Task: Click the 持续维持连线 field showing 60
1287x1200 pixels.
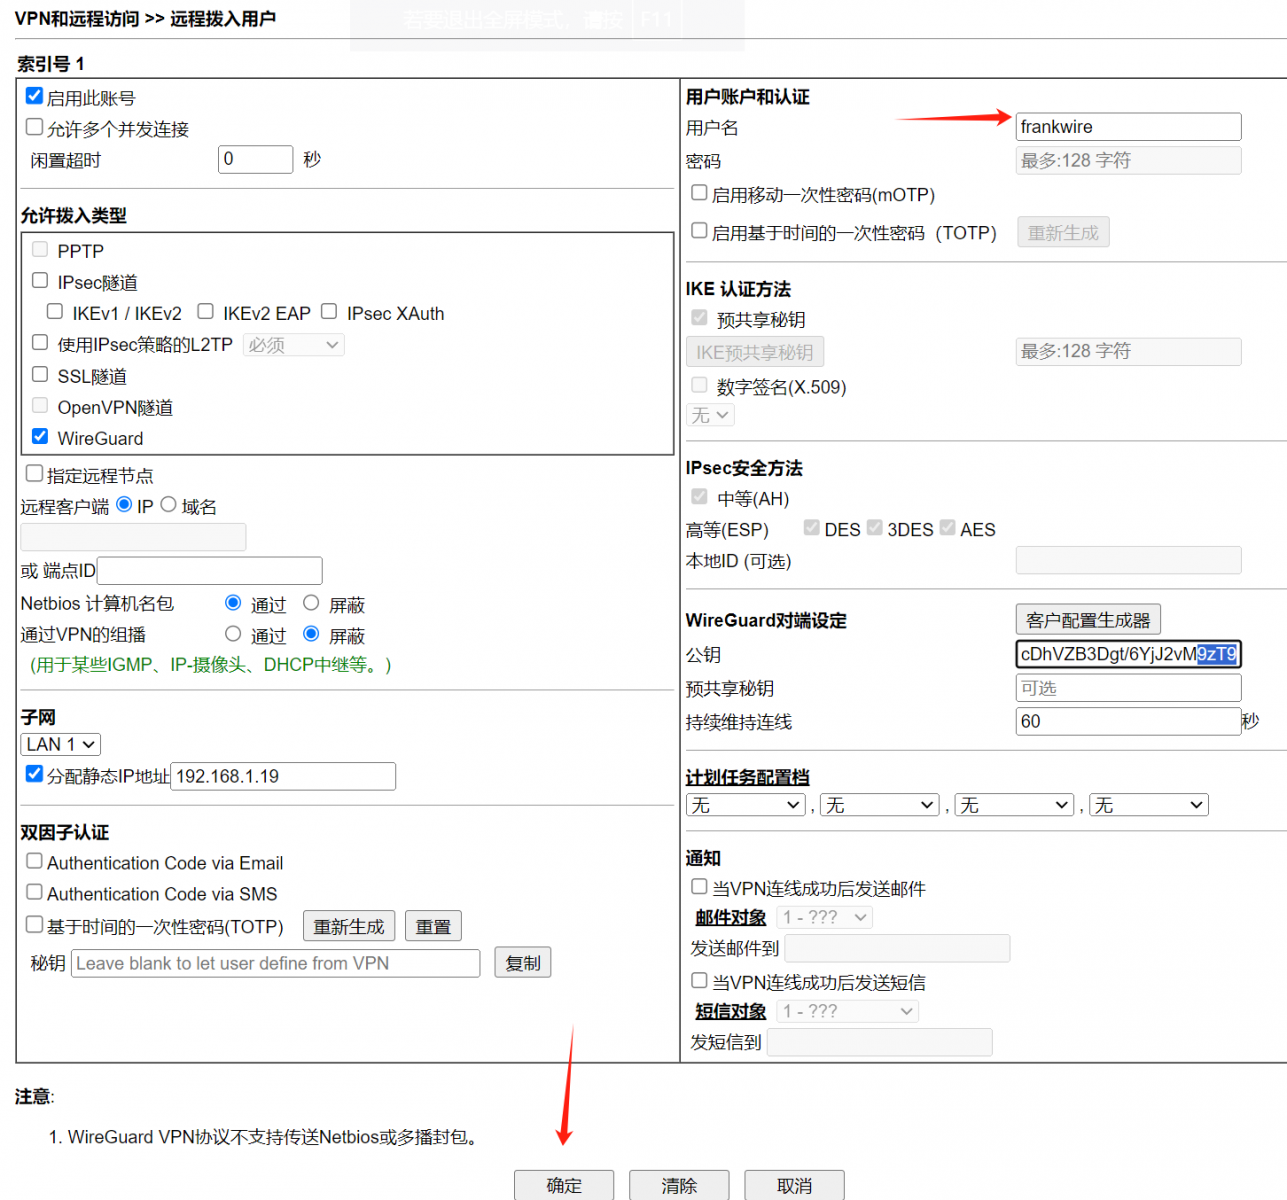Action: click(1129, 721)
